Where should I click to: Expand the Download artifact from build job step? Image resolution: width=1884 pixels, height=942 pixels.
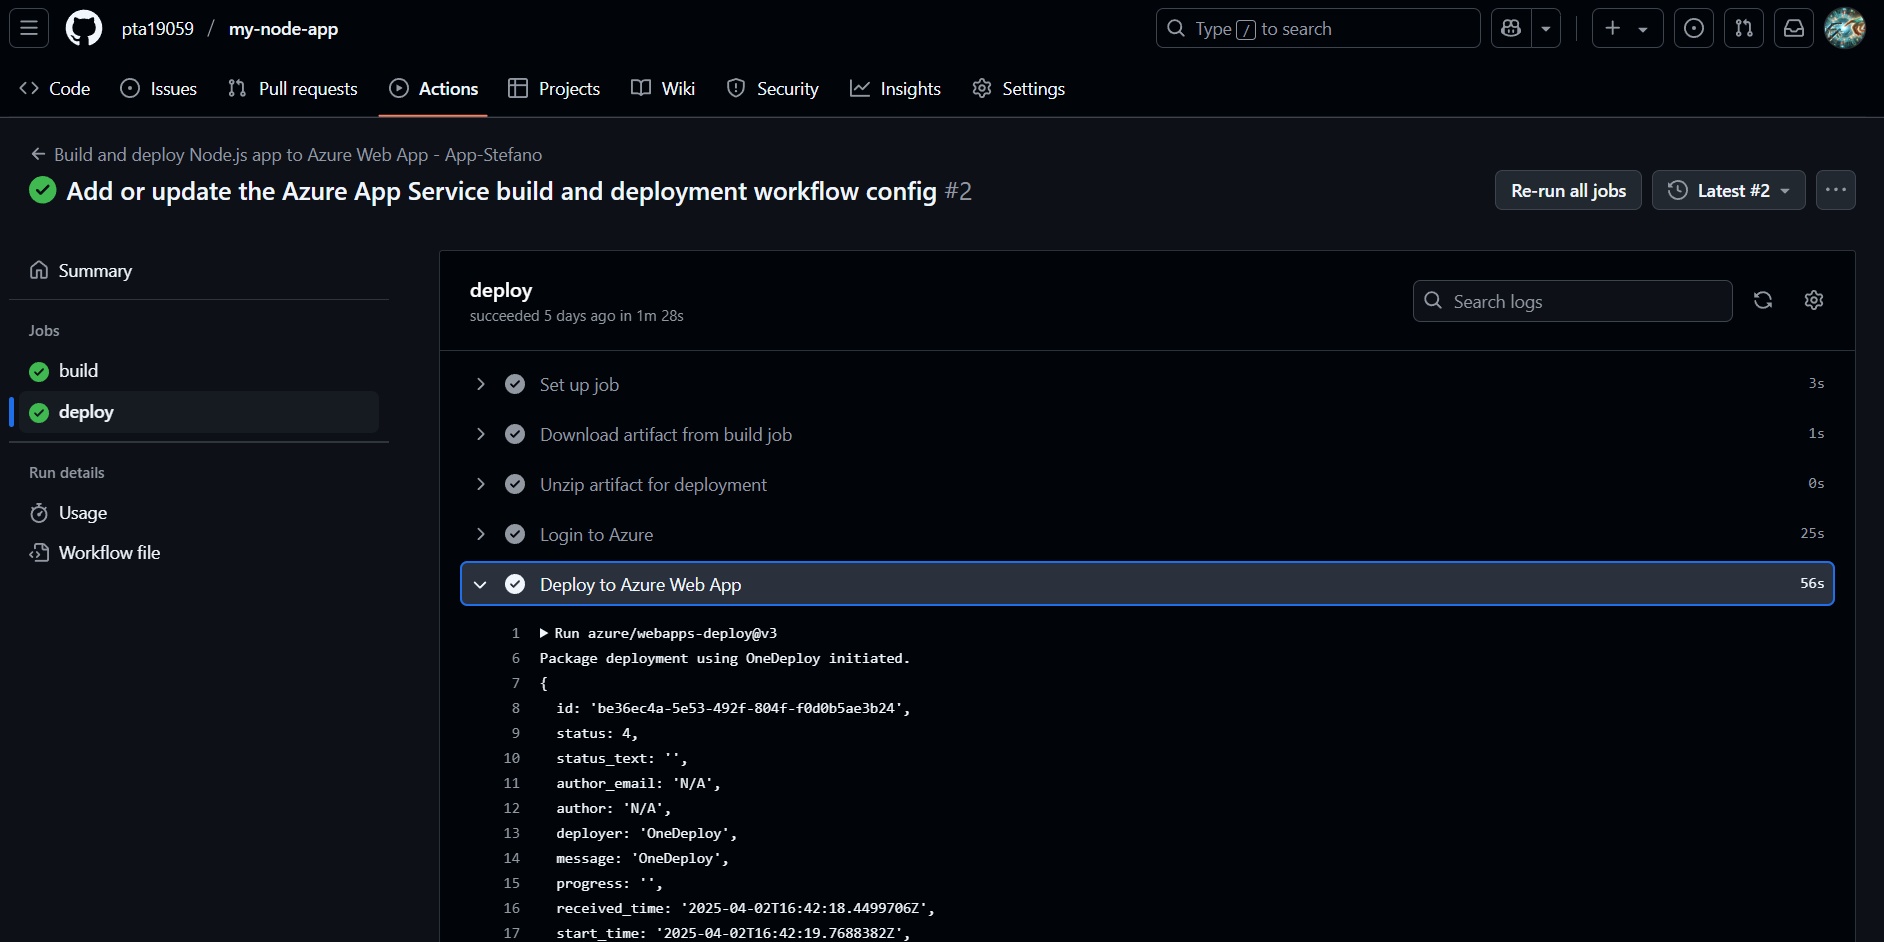coord(1147,434)
